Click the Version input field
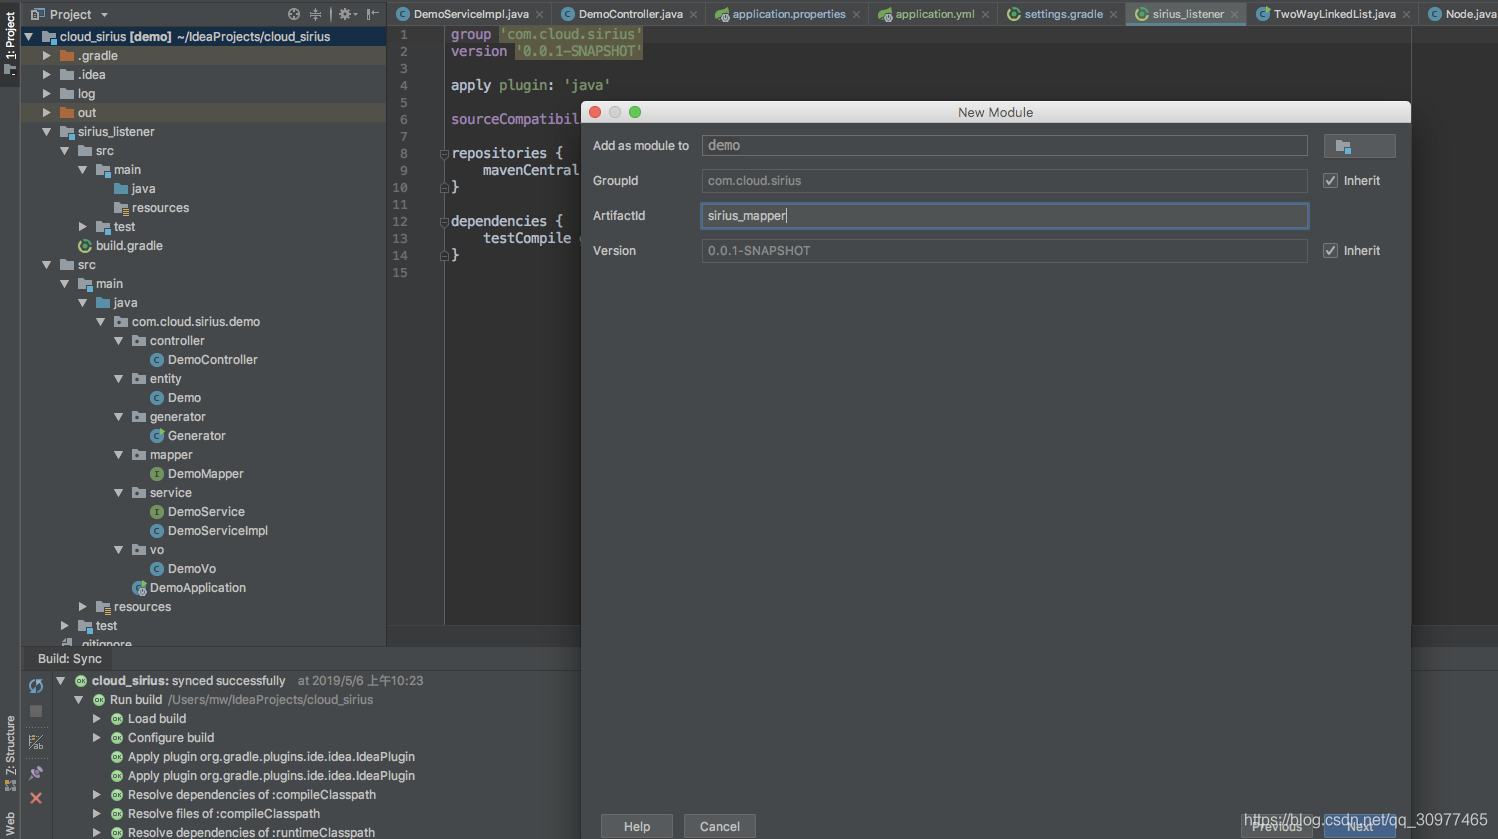Screen dimensions: 1498x839 click(x=1004, y=251)
